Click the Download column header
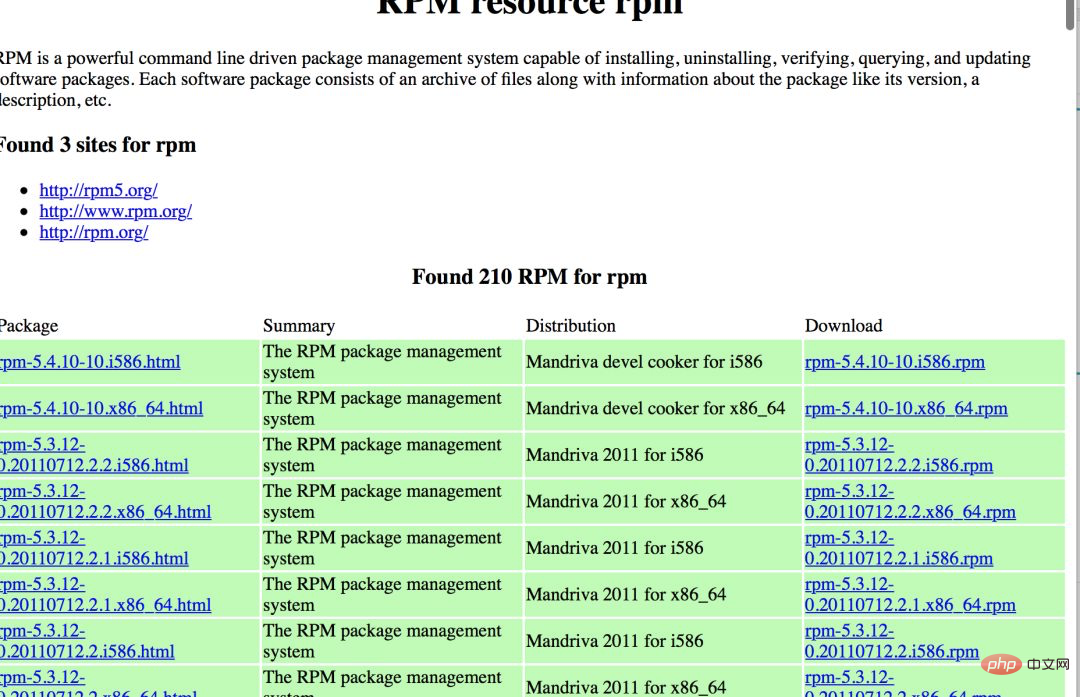 (x=844, y=326)
